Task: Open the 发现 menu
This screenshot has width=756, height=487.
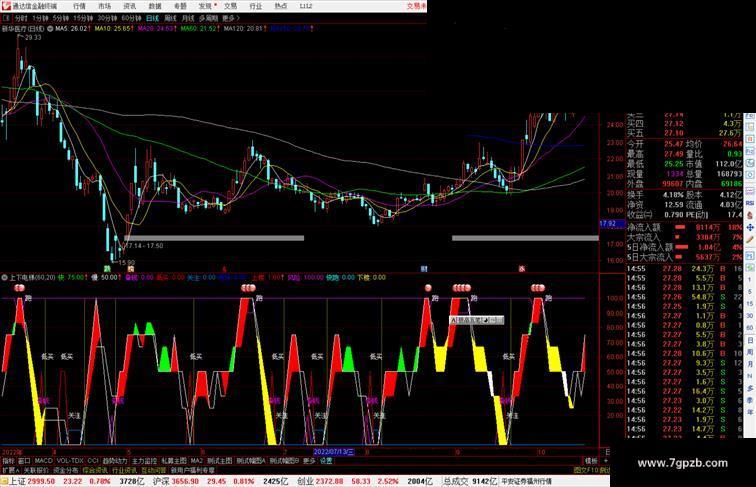Action: click(205, 6)
